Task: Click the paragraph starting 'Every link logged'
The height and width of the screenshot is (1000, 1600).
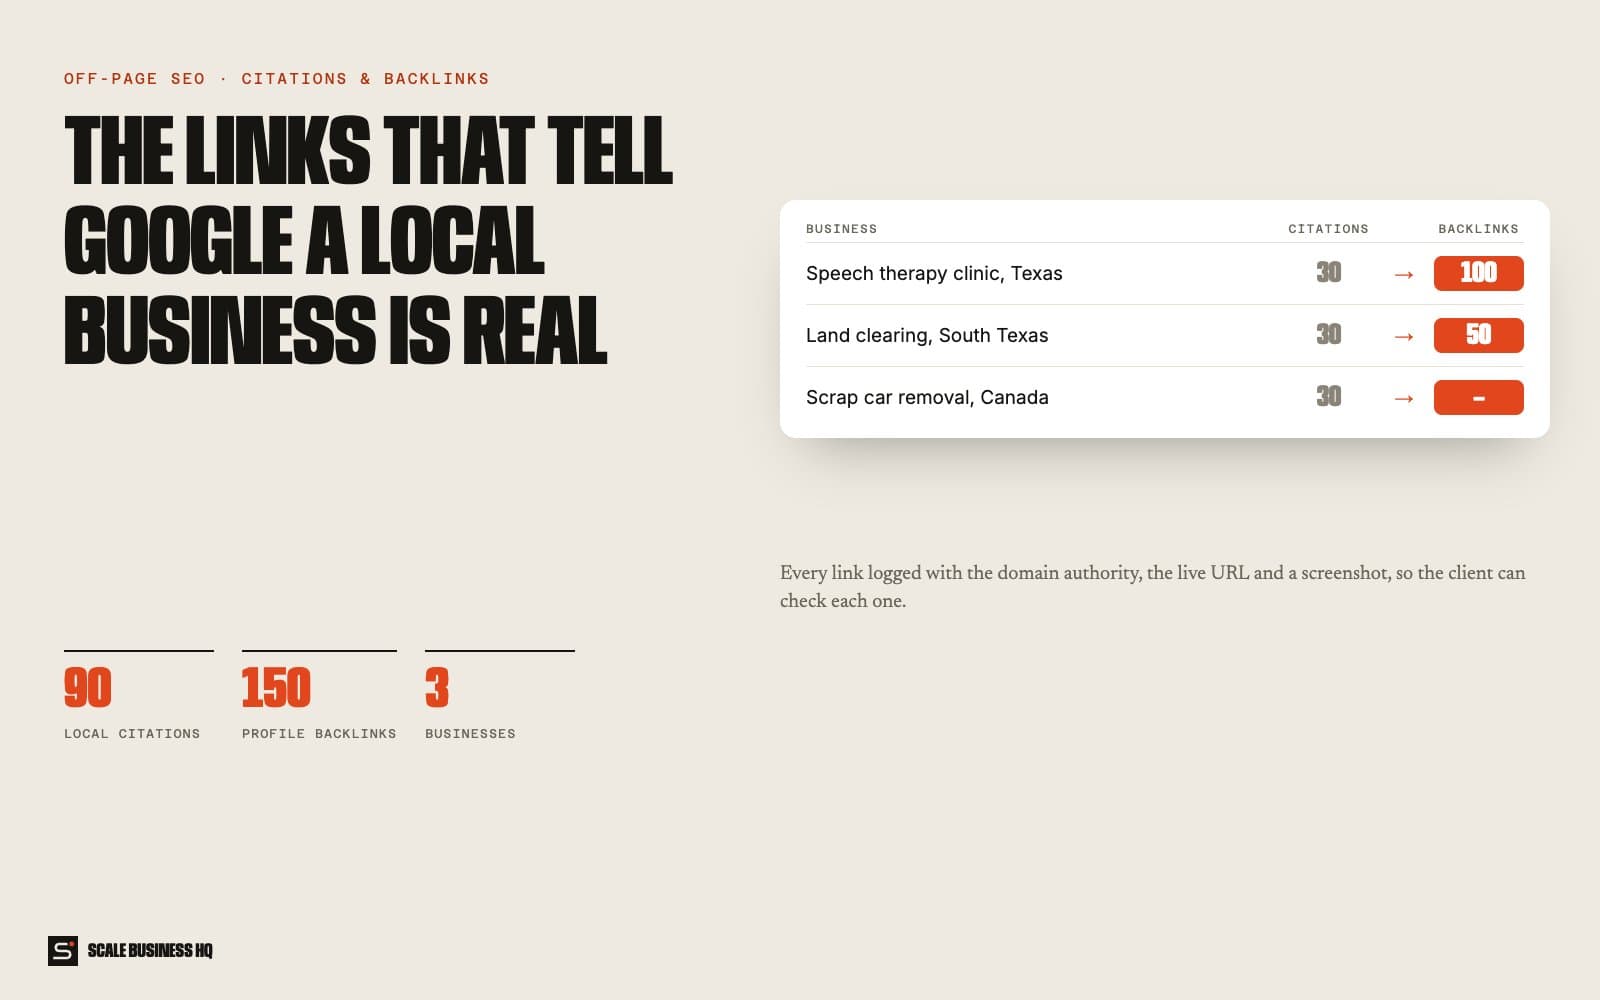Action: 1153,587
